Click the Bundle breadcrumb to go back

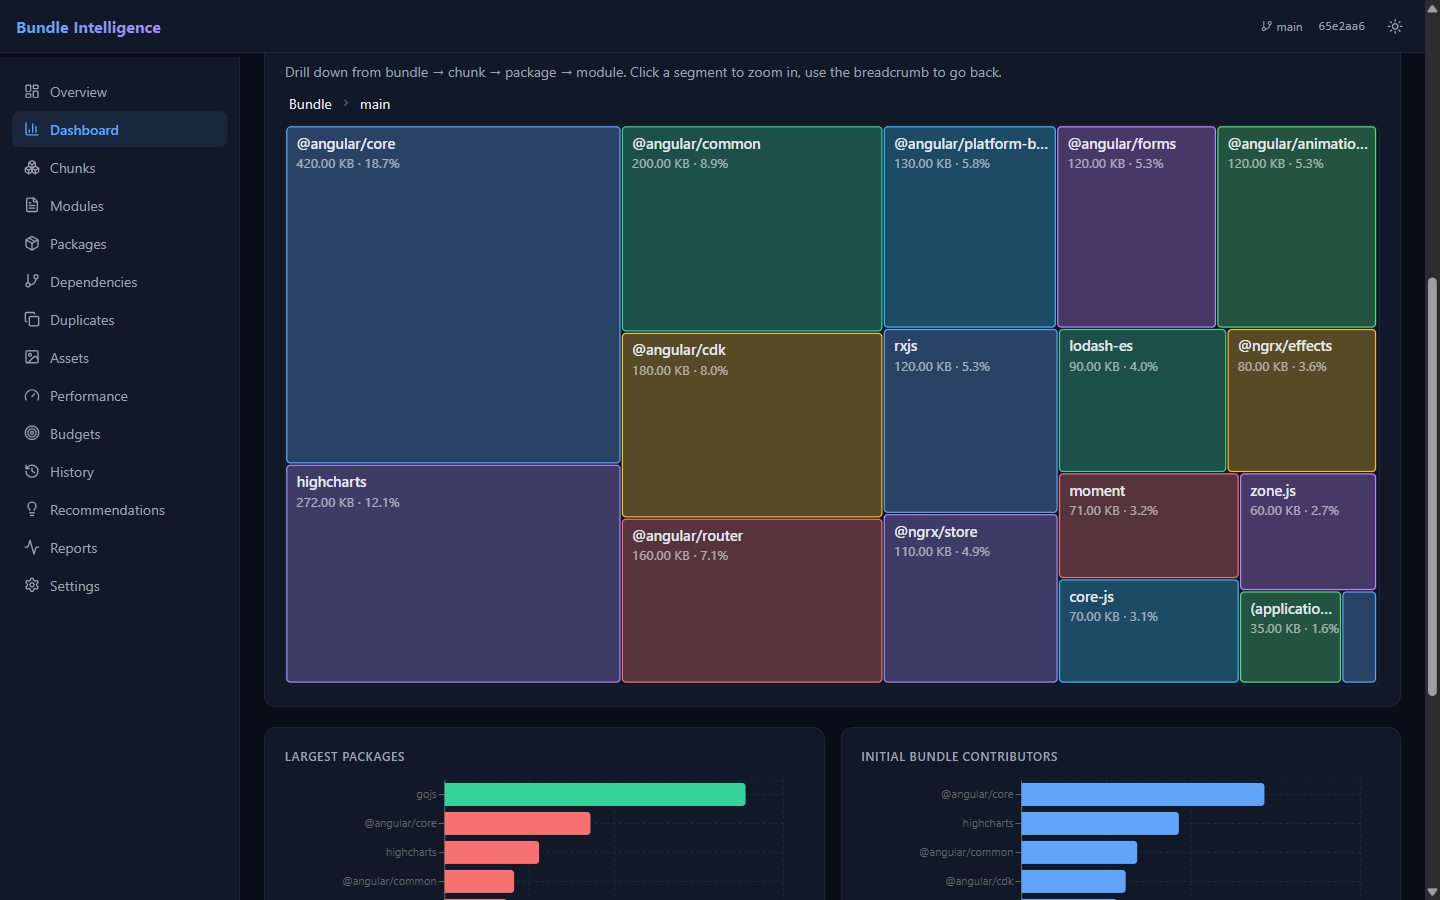(310, 104)
